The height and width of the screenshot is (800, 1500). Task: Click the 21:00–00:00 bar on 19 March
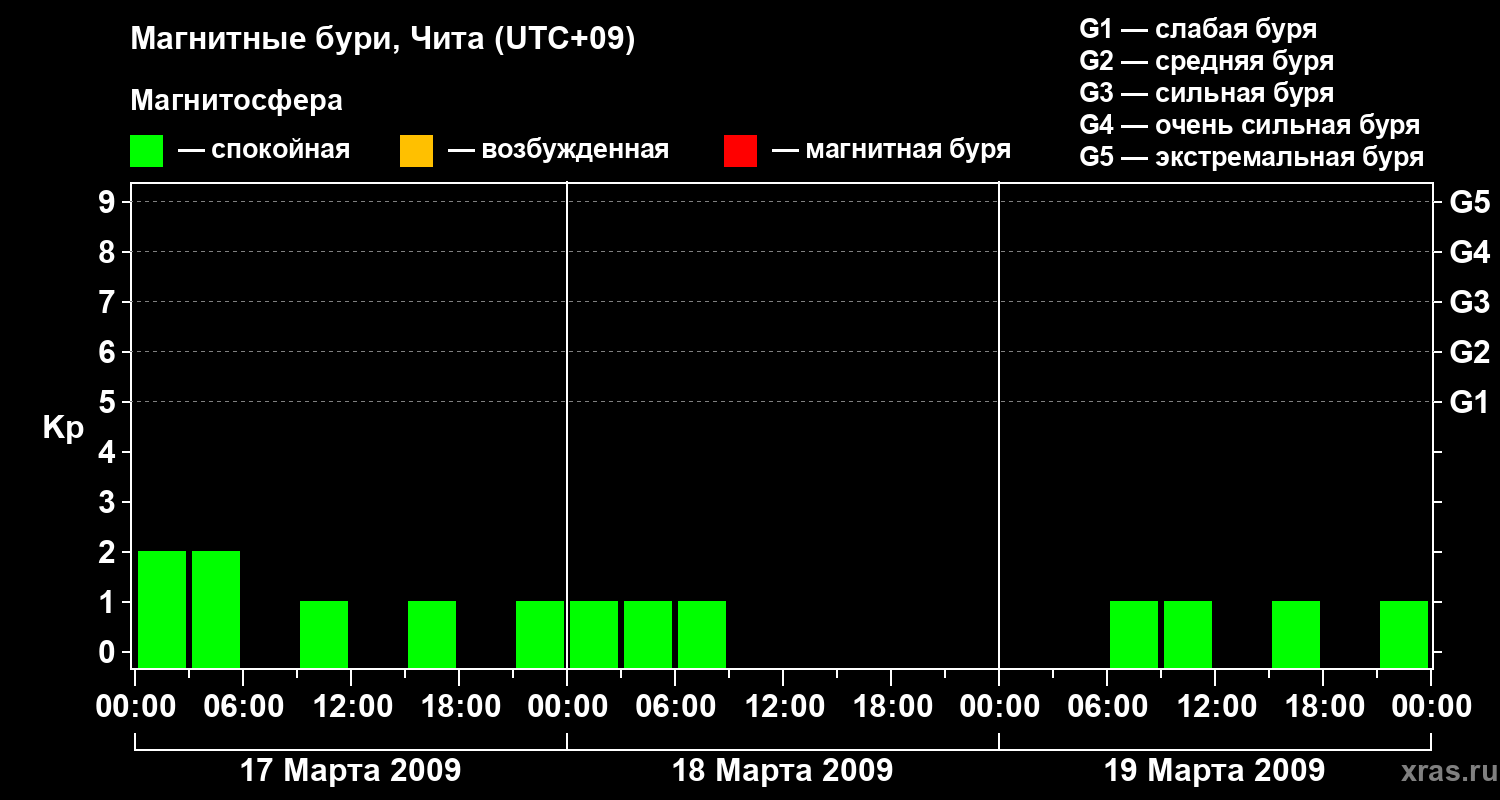pos(1404,634)
